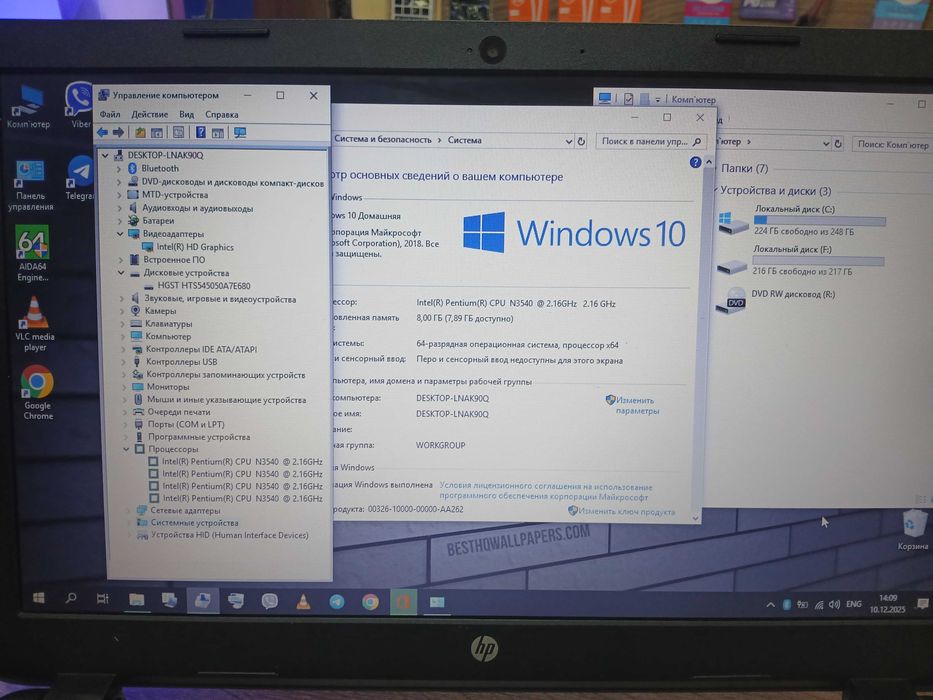Collapse the DESKTOP-LNAK90Q root node
Viewport: 933px width, 700px height.
point(105,155)
